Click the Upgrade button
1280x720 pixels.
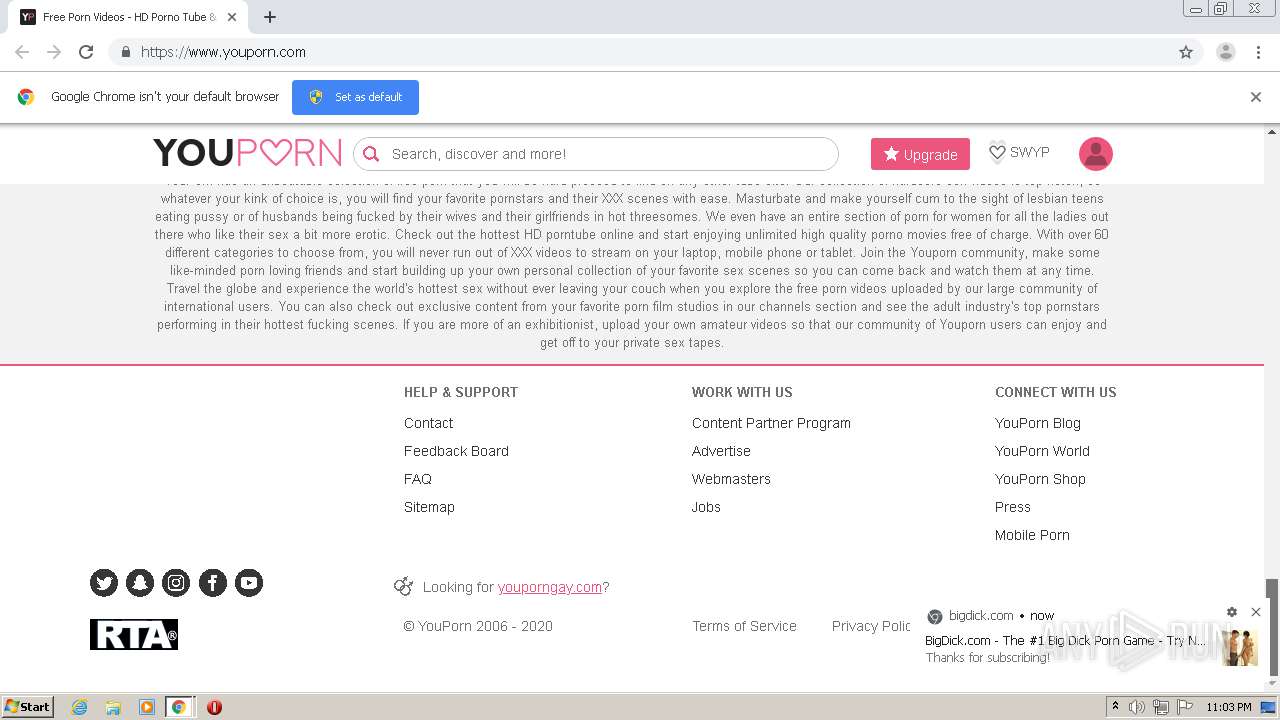(920, 154)
